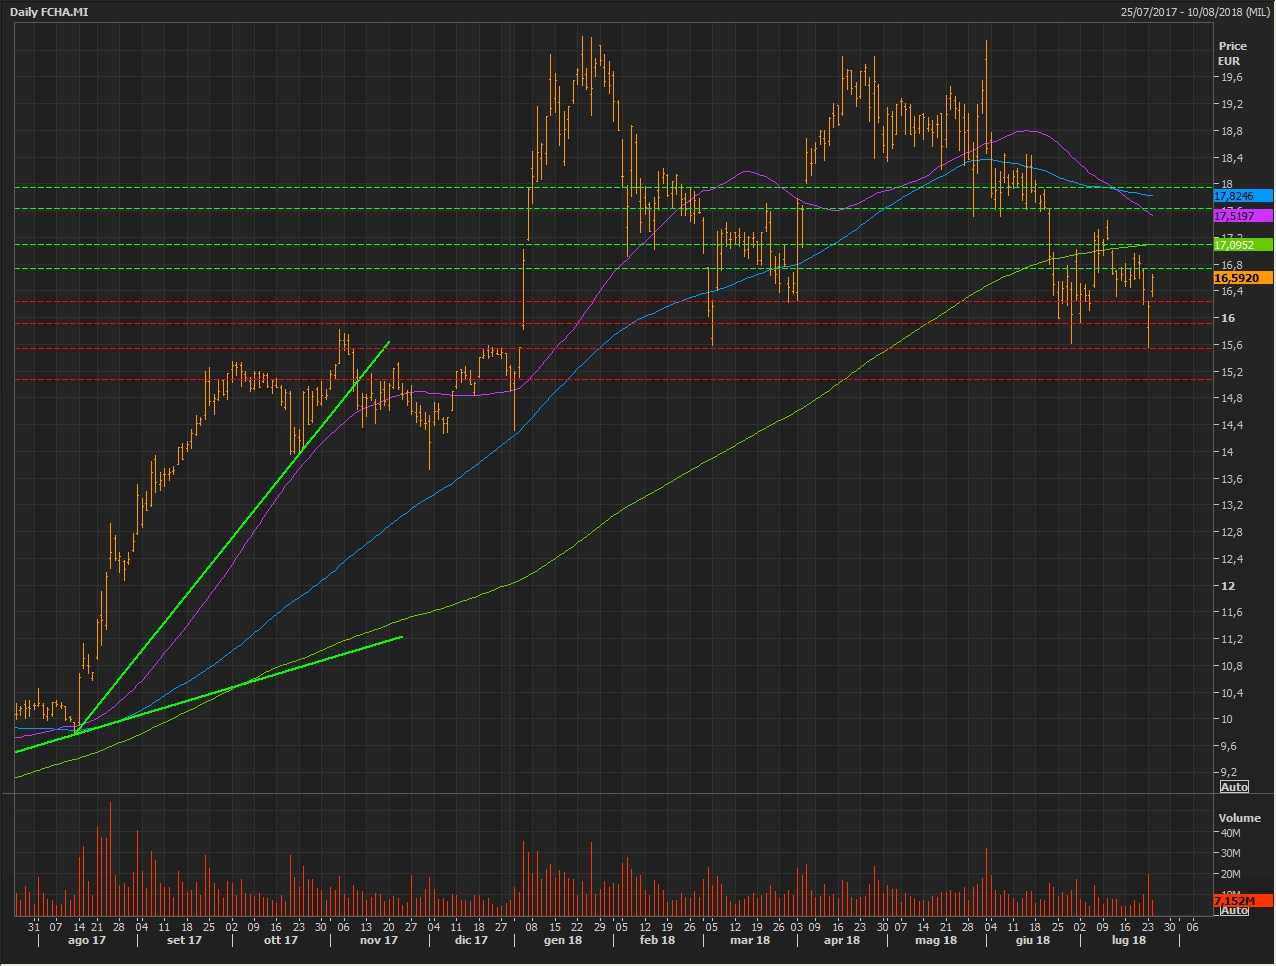Select the 'gen 18' month on time axis

(562, 940)
